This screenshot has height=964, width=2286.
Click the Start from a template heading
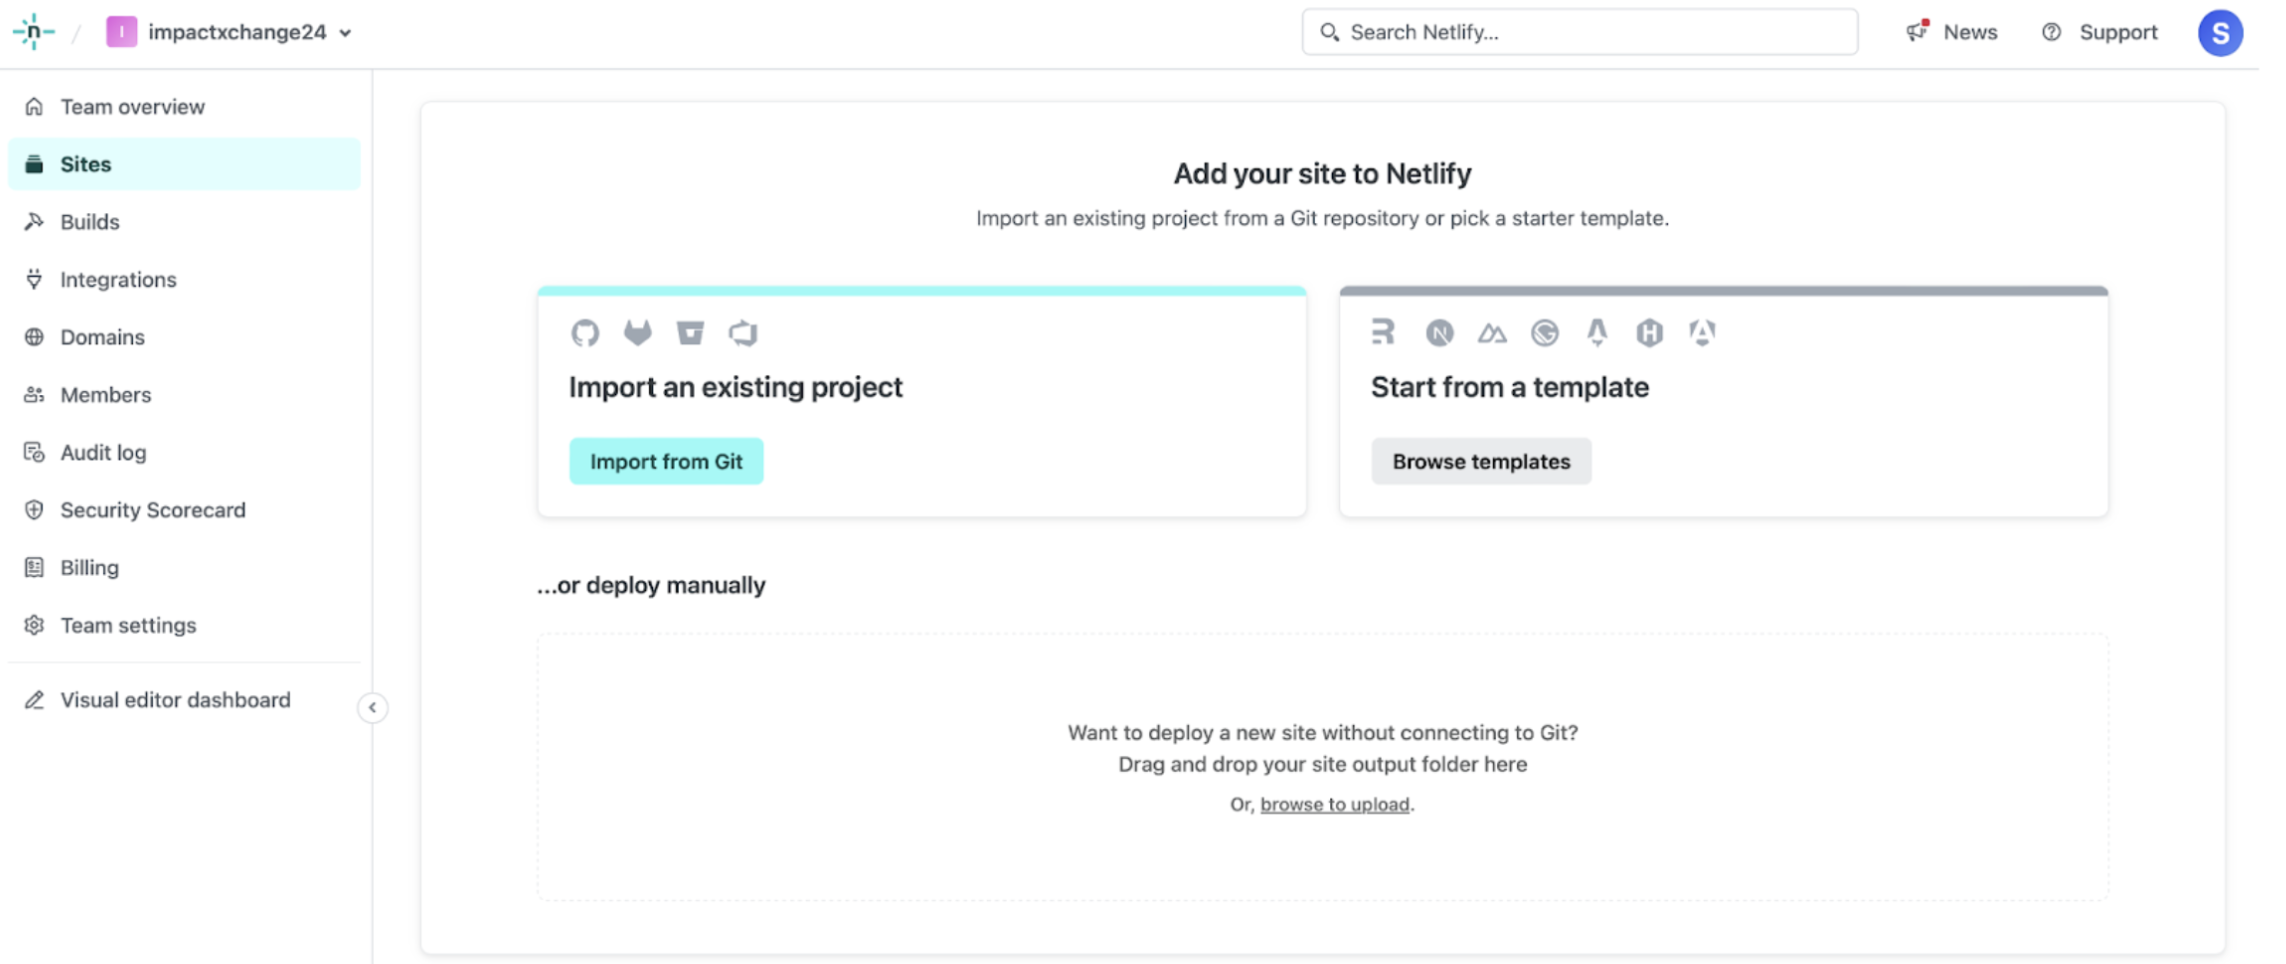1510,387
